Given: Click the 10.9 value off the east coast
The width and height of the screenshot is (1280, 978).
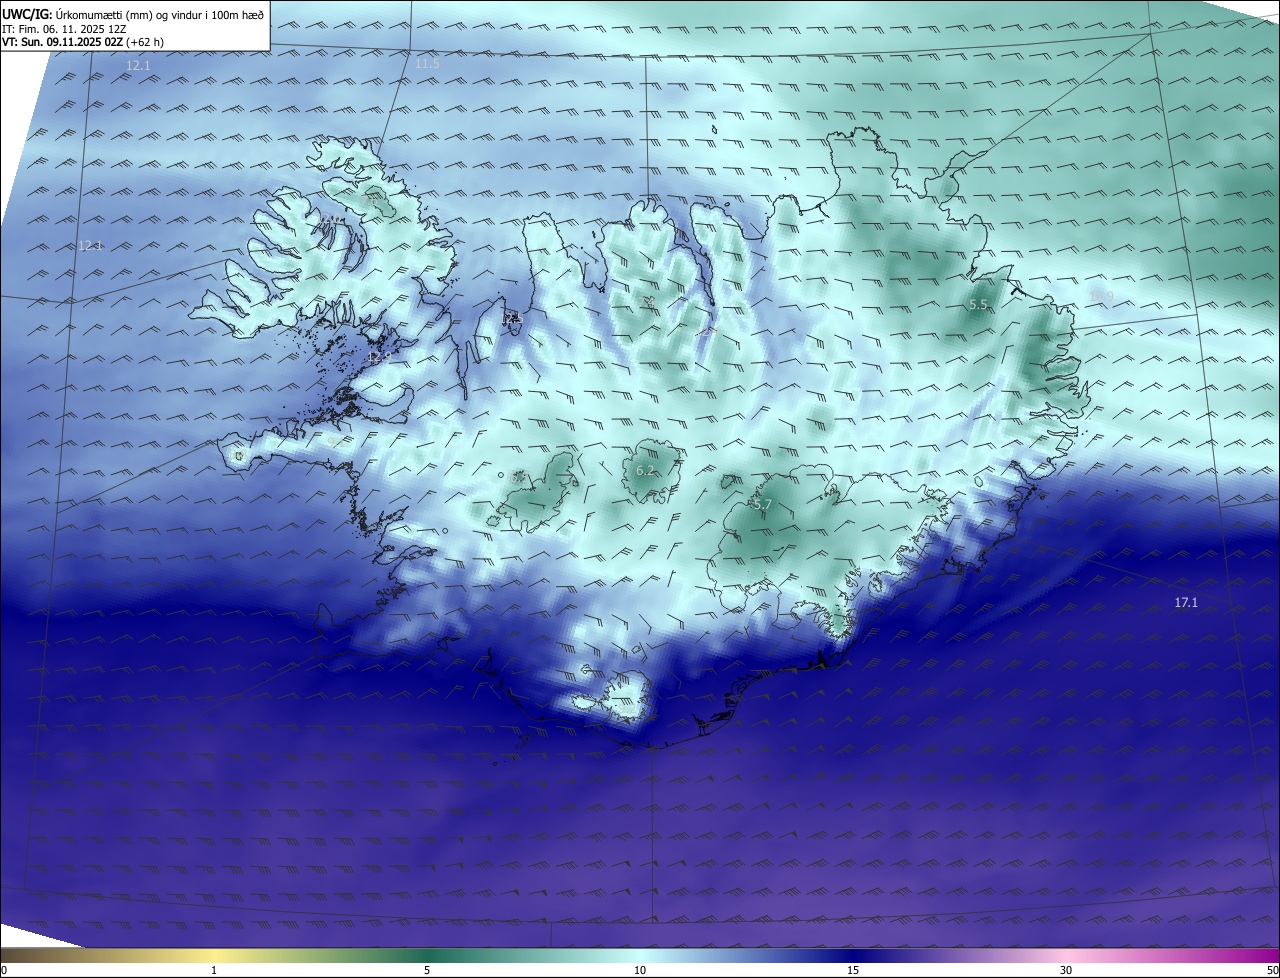Looking at the screenshot, I should (1102, 297).
